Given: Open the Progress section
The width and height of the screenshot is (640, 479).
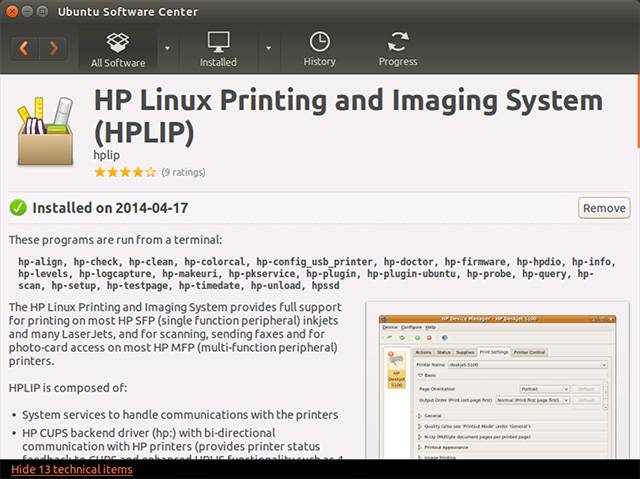Looking at the screenshot, I should (x=398, y=50).
